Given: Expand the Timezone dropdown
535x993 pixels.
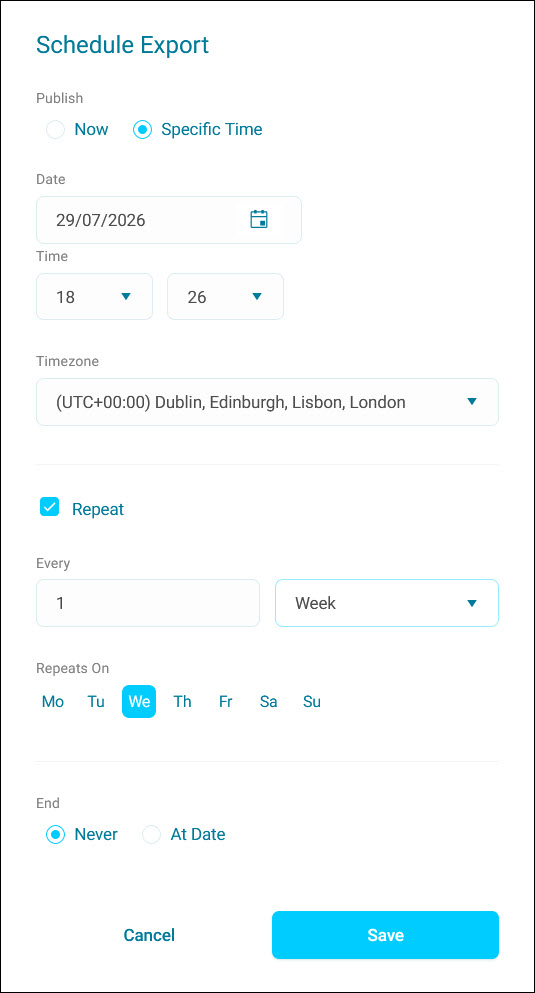Looking at the screenshot, I should [x=267, y=402].
